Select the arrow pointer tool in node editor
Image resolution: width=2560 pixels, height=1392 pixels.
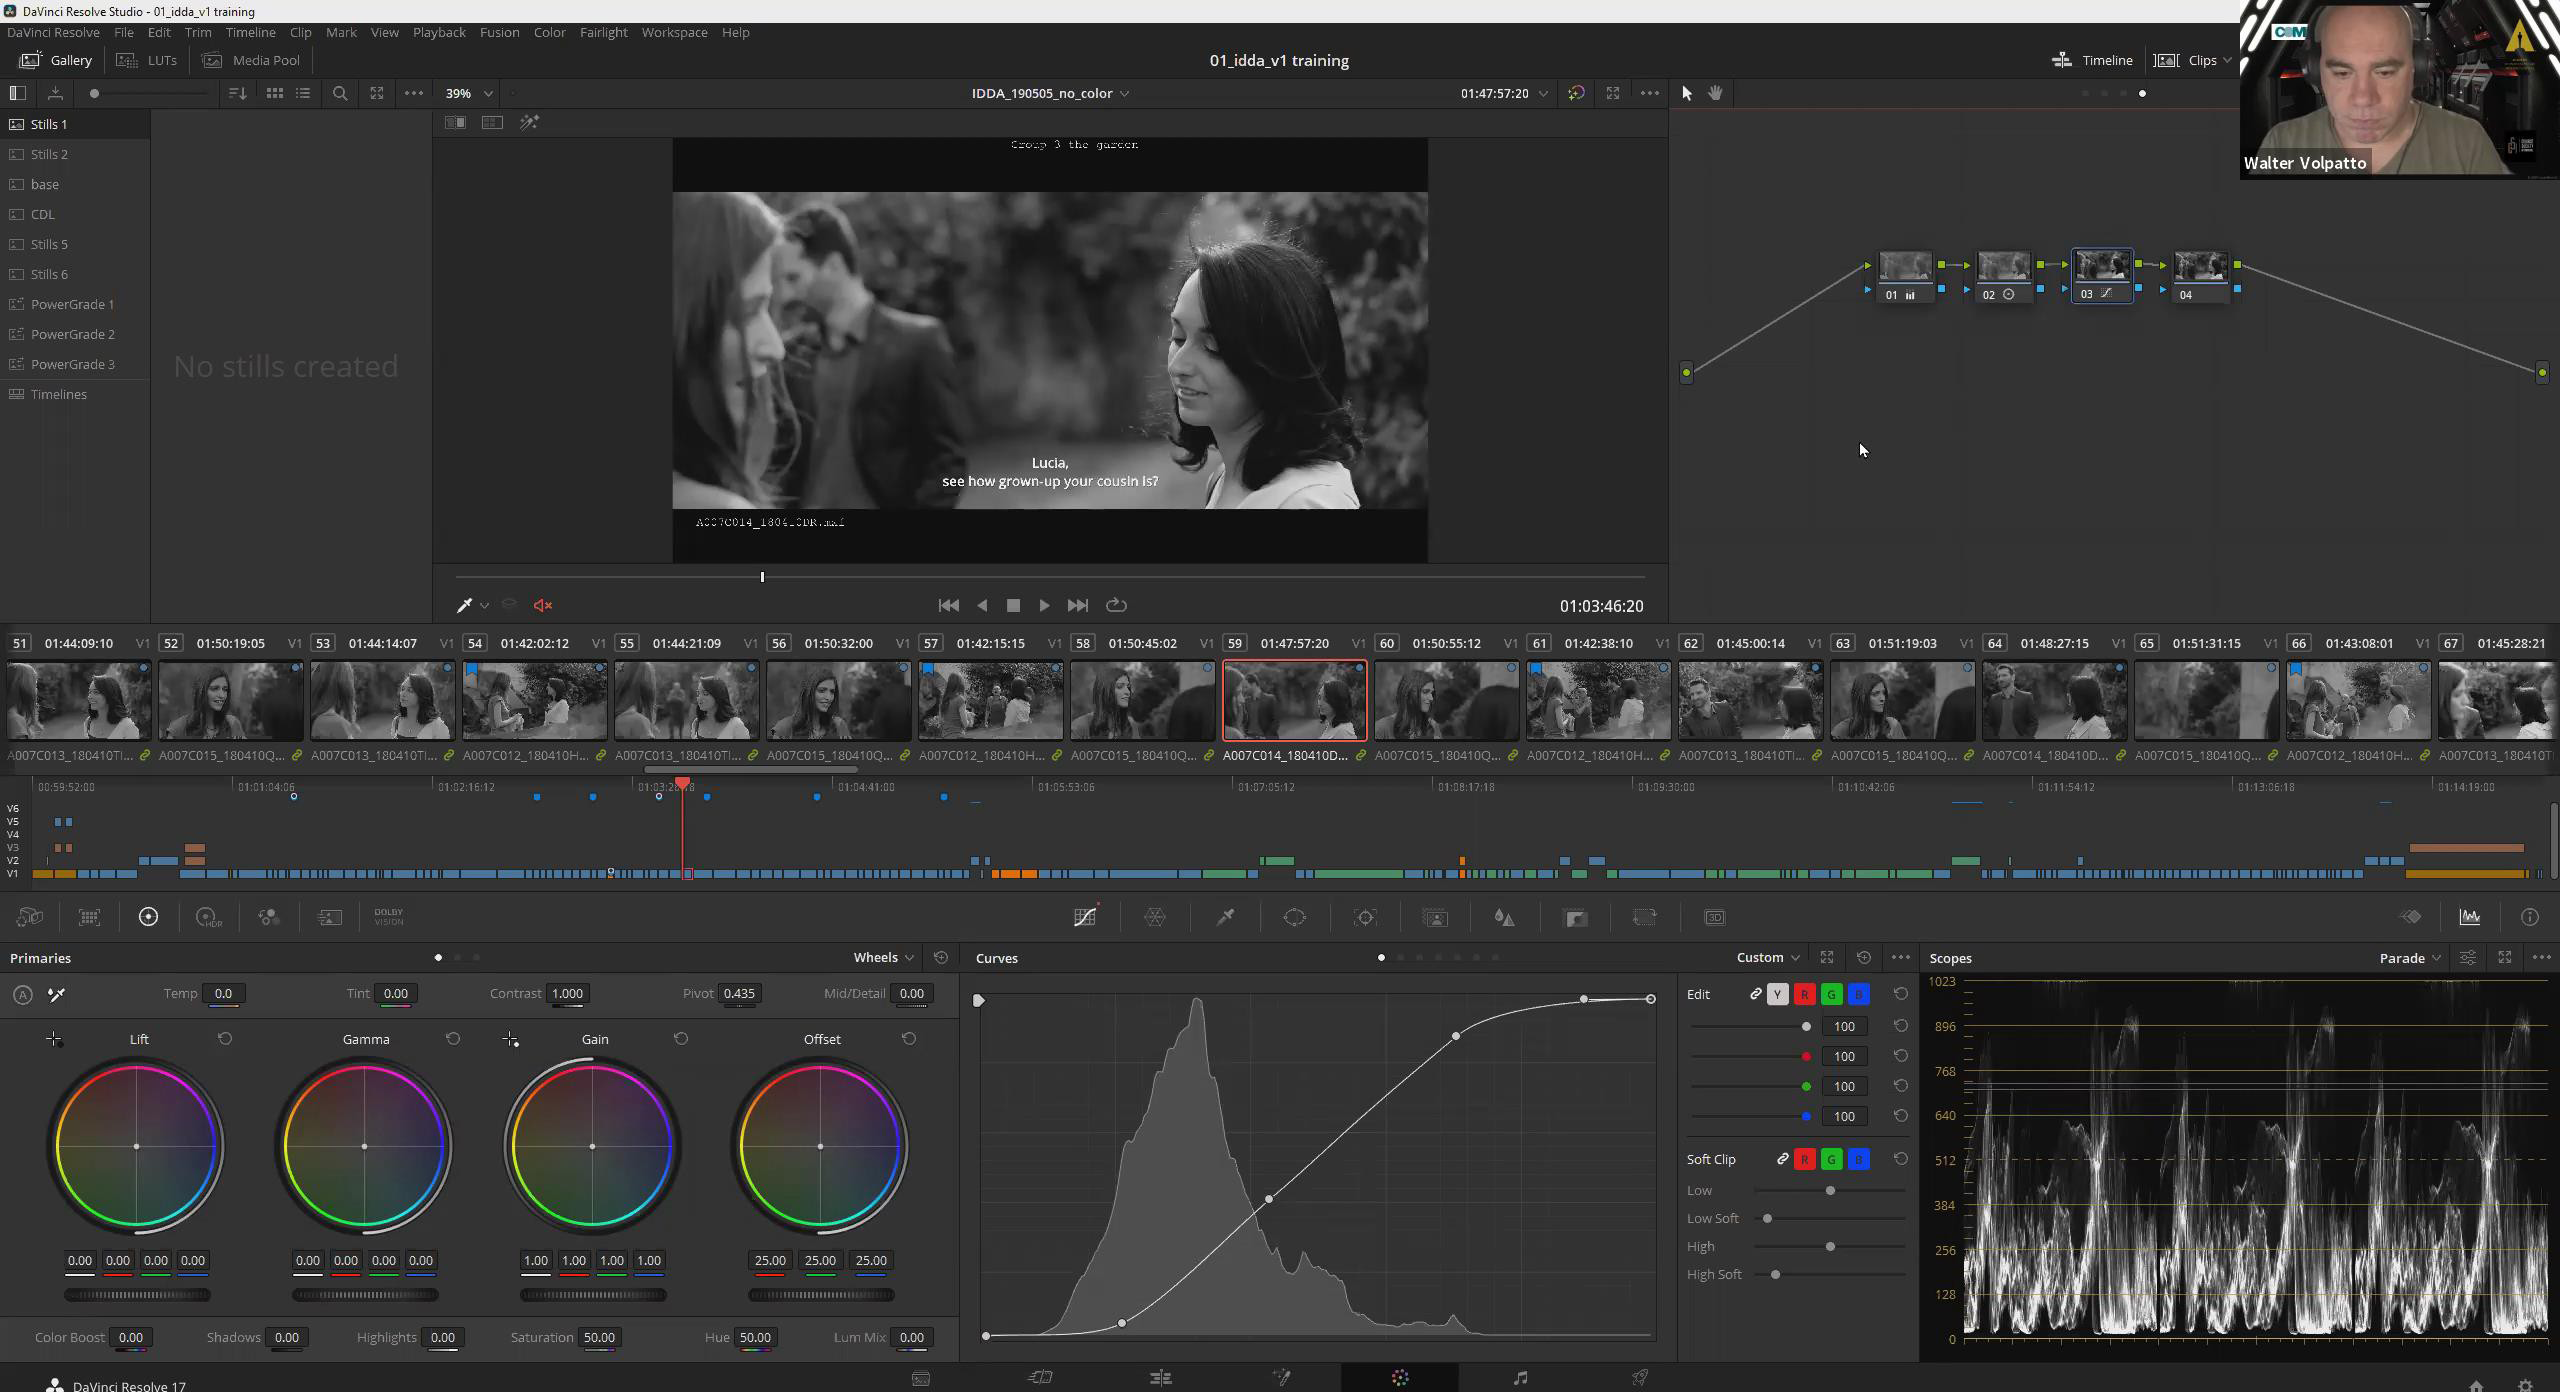(x=1687, y=93)
